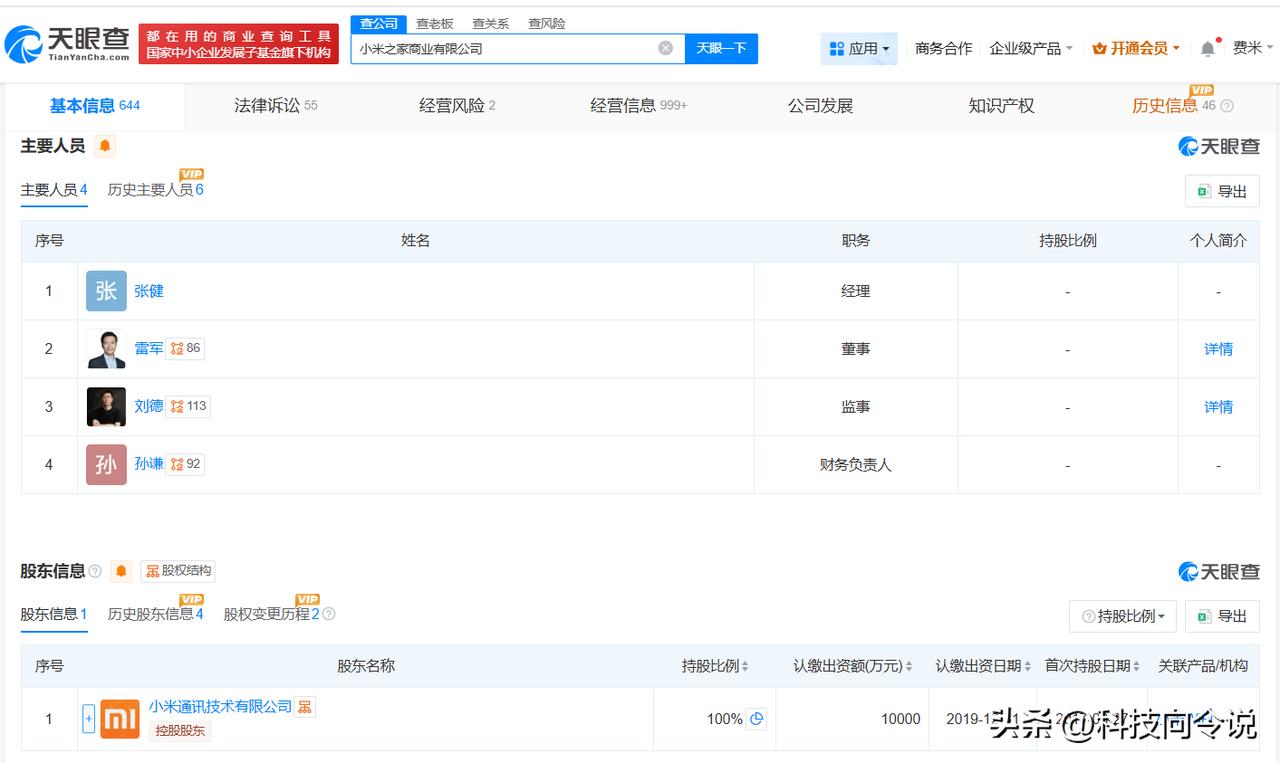1280x763 pixels.
Task: View 雷军's 详情 profile details
Action: (1218, 349)
